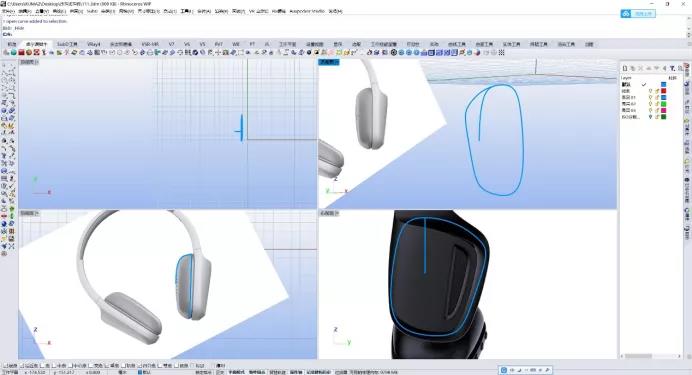Change color swatch of dark-green layer
The image size is (692, 375).
[663, 116]
